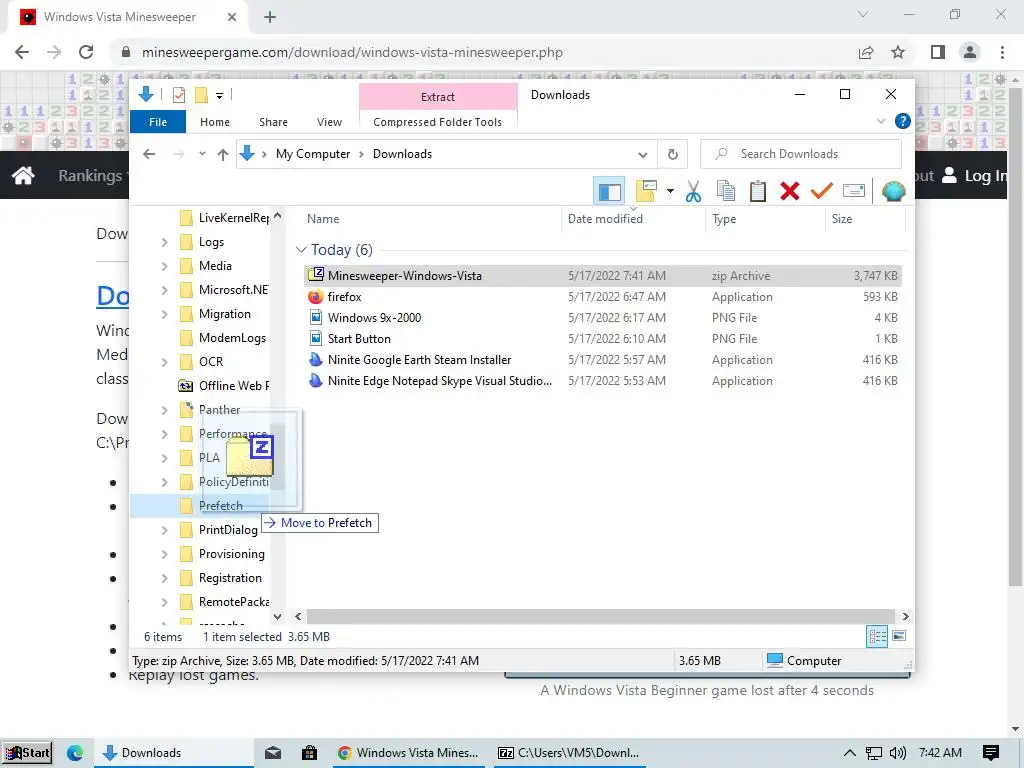
Task: Open the address bar history dropdown
Action: pos(643,155)
